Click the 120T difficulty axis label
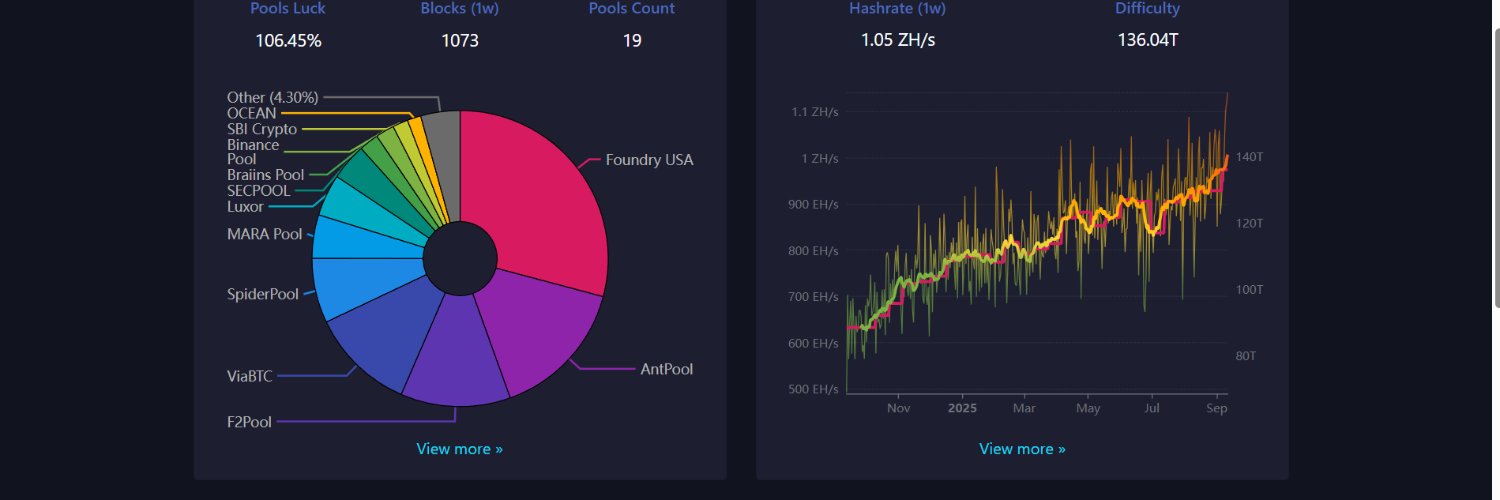The width and height of the screenshot is (1500, 500). (1250, 224)
